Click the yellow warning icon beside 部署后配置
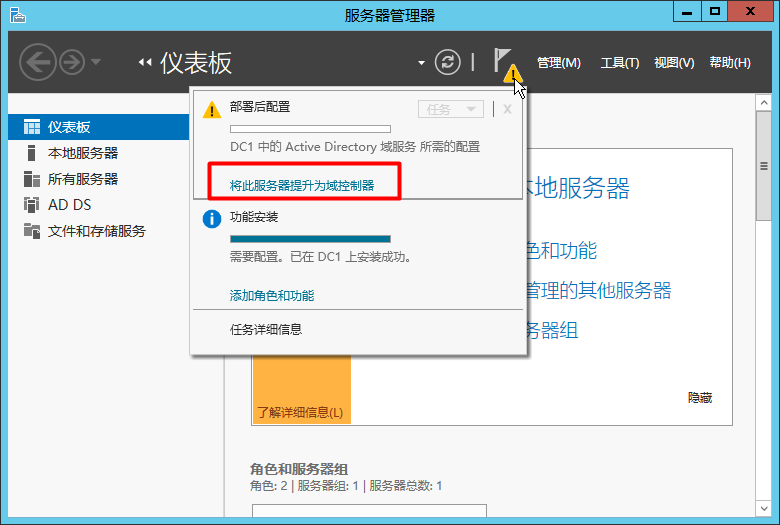780x525 pixels. tap(212, 109)
